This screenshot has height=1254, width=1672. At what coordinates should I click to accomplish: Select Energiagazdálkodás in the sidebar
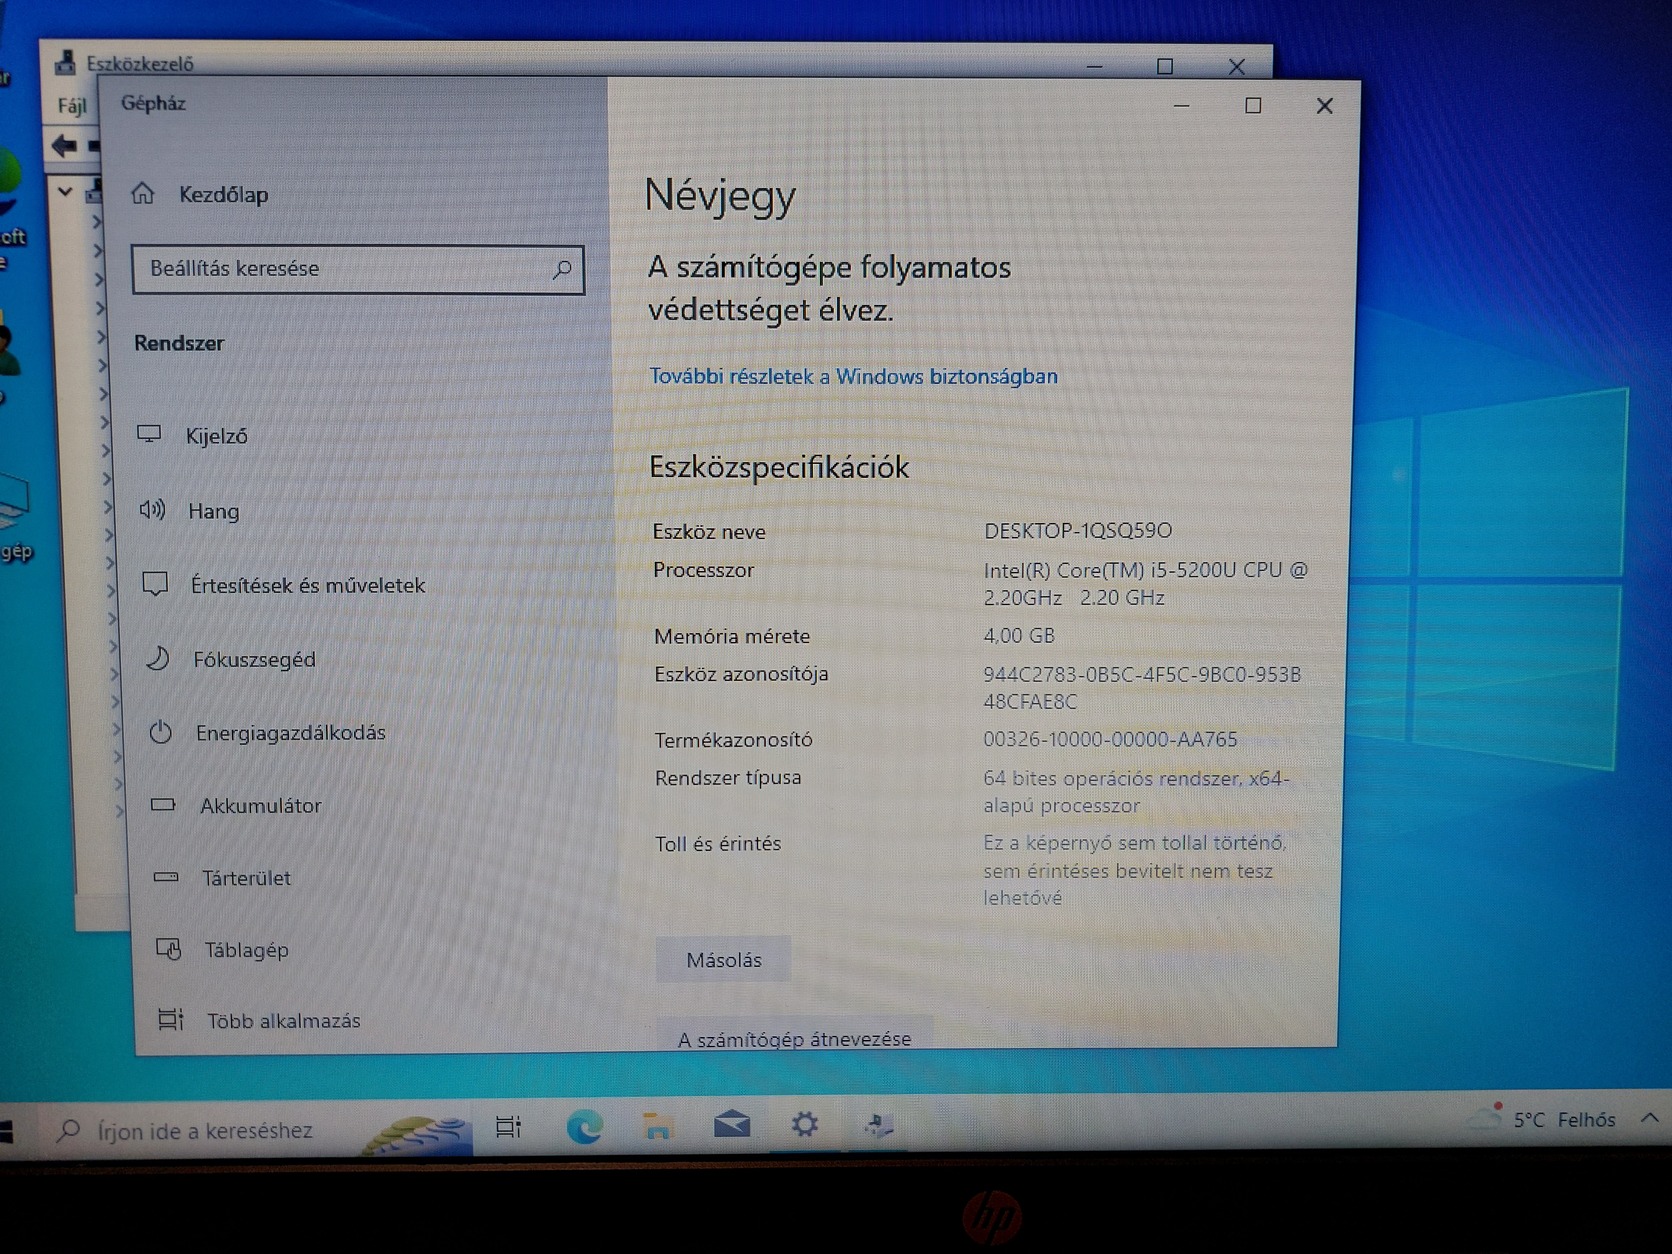pyautogui.click(x=267, y=732)
